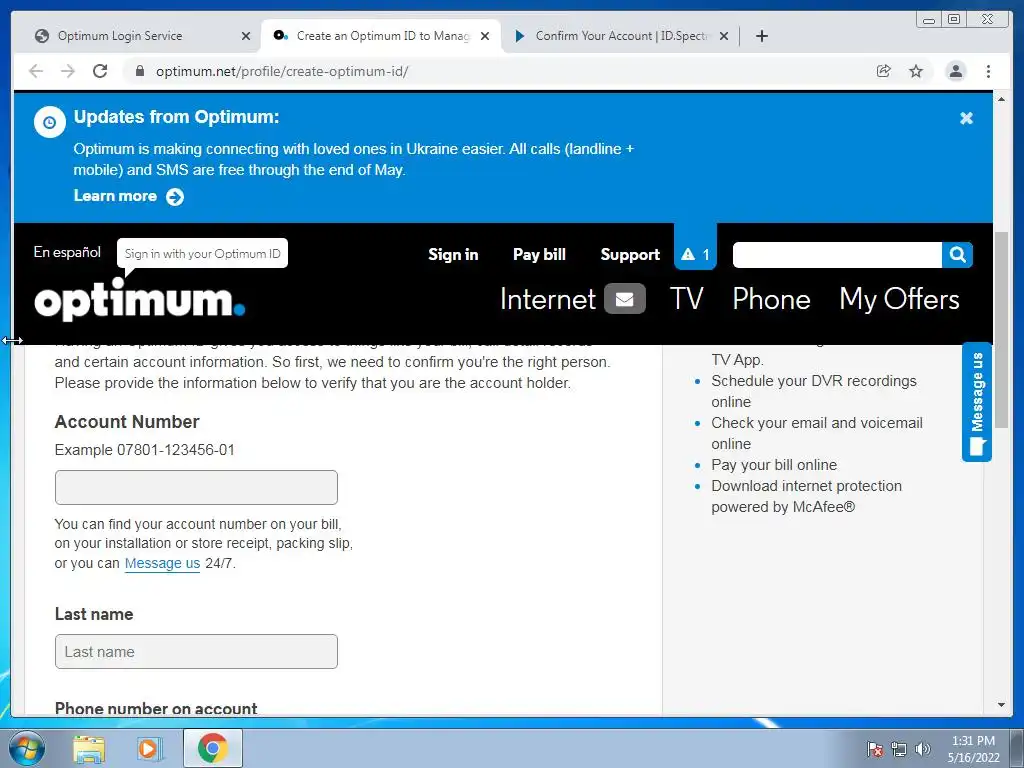The image size is (1024, 768).
Task: Bookmark this page with the star
Action: pos(916,71)
